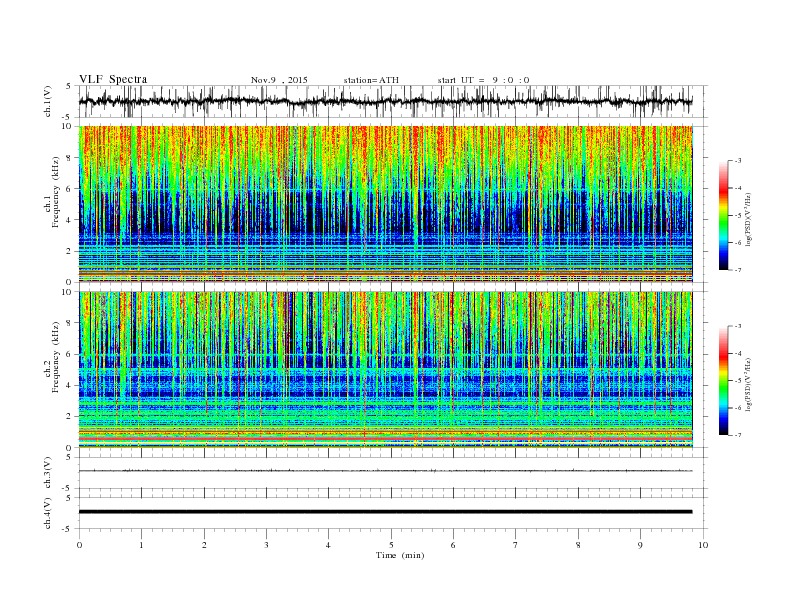Click the 7 tick label on time axis

tap(516, 545)
